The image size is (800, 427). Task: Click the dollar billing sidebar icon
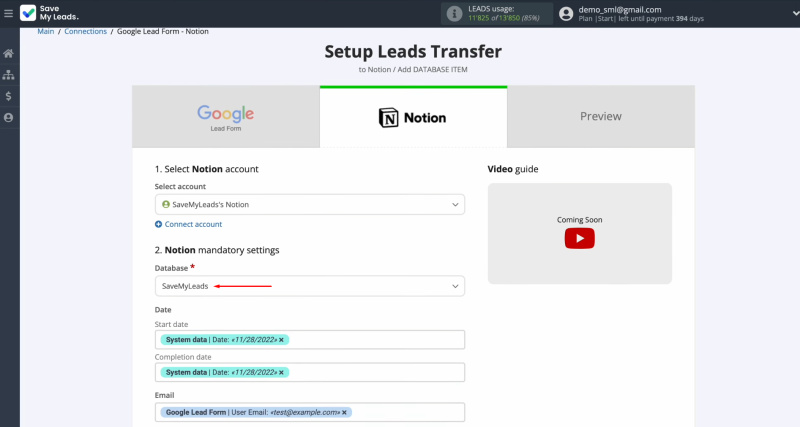(9, 96)
